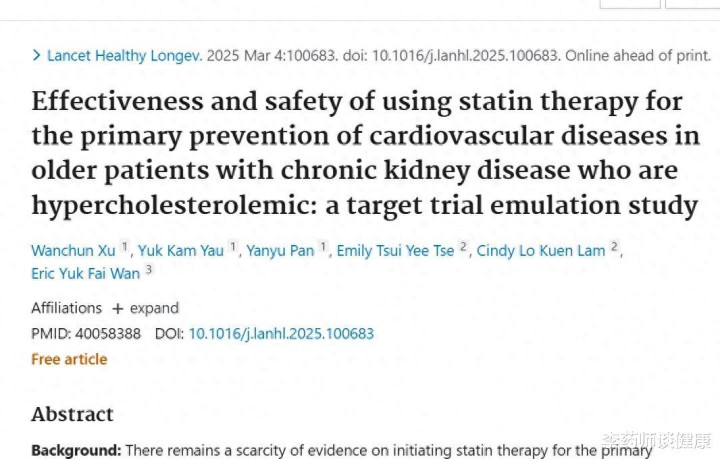
Task: Click affiliation superscript 1 after Wanchun Xu
Action: tap(124, 247)
